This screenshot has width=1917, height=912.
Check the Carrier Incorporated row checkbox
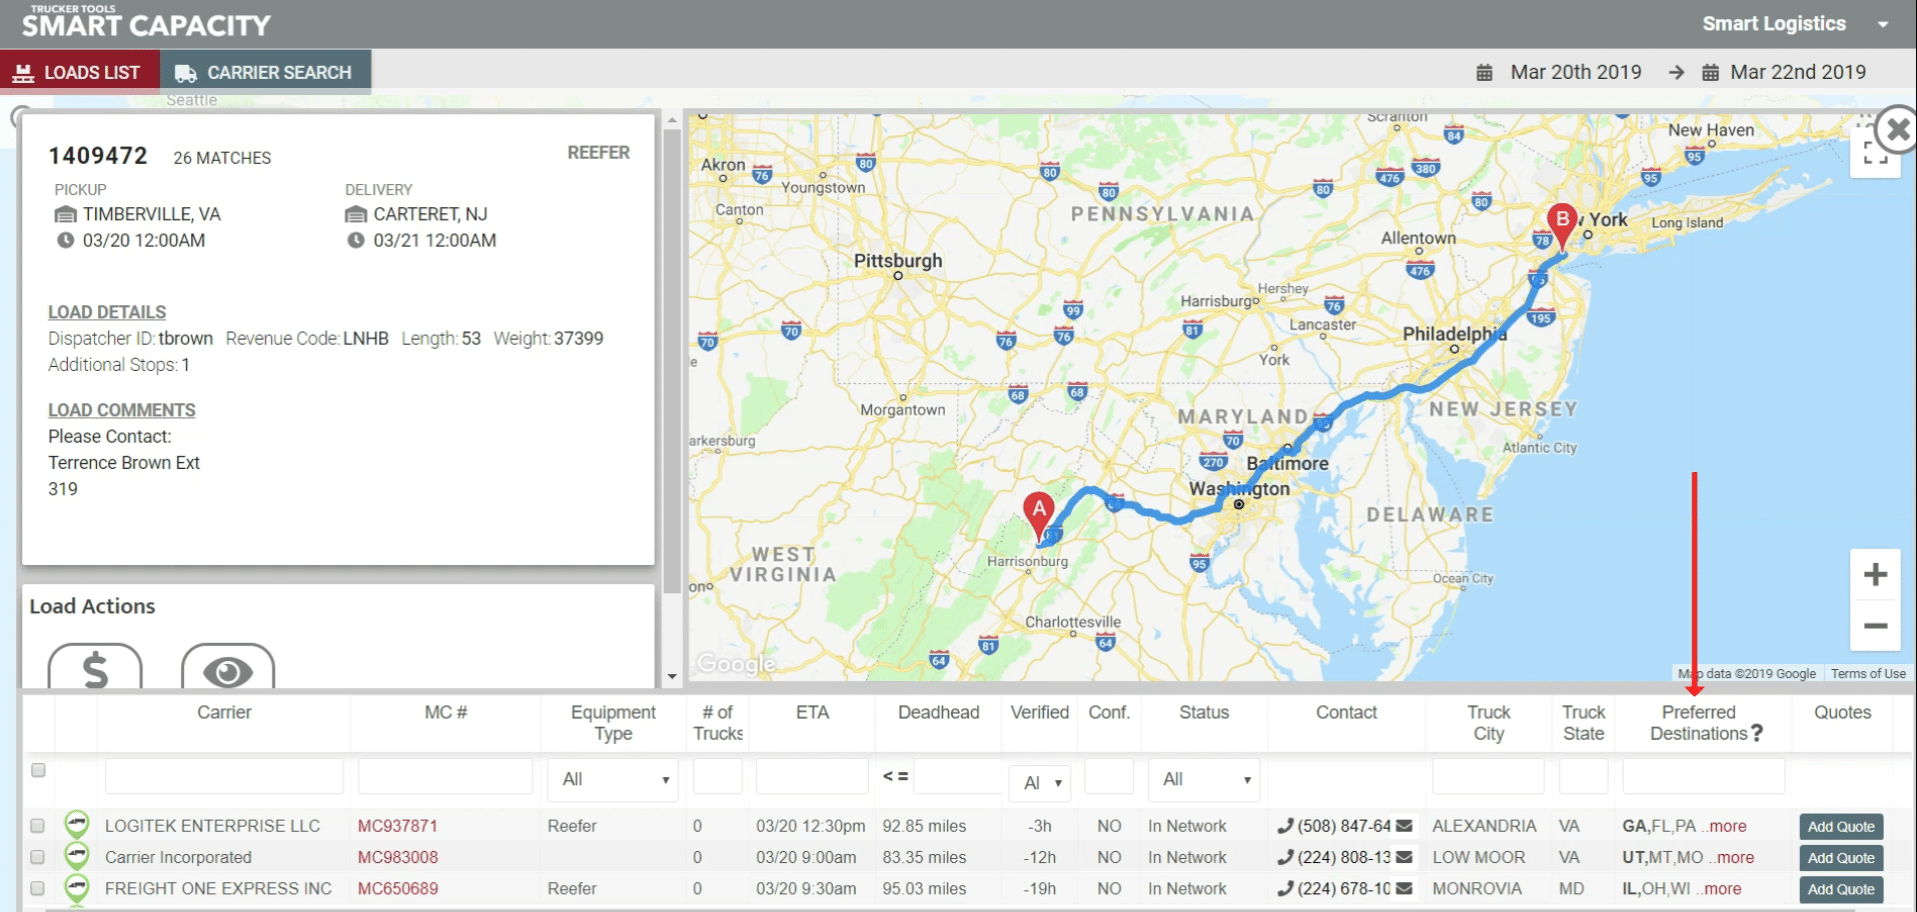(38, 857)
